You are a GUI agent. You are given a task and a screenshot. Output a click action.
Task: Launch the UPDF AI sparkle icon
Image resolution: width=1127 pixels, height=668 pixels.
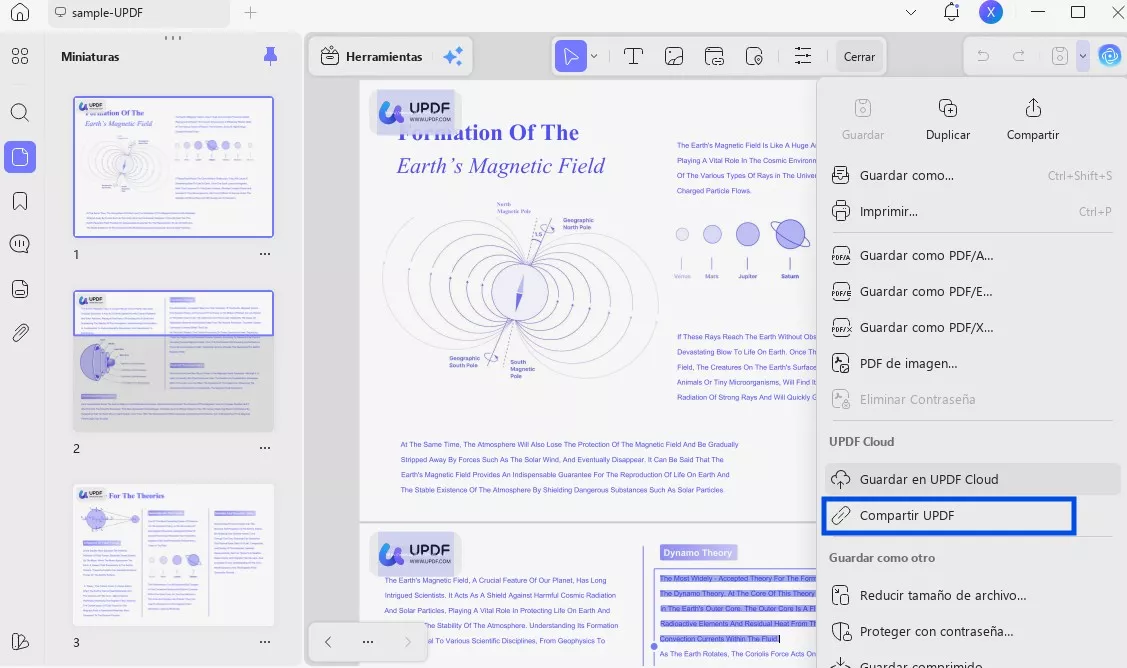coord(453,56)
